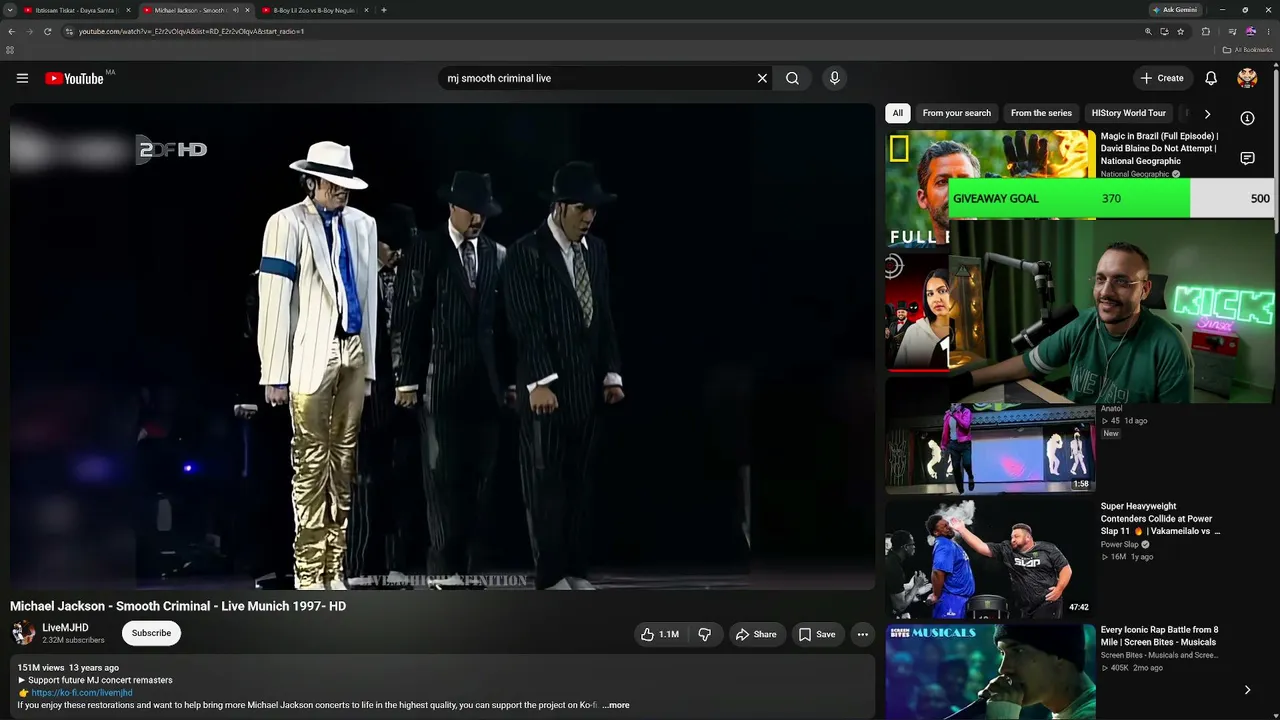Share this video
The height and width of the screenshot is (720, 1280).
coord(756,634)
